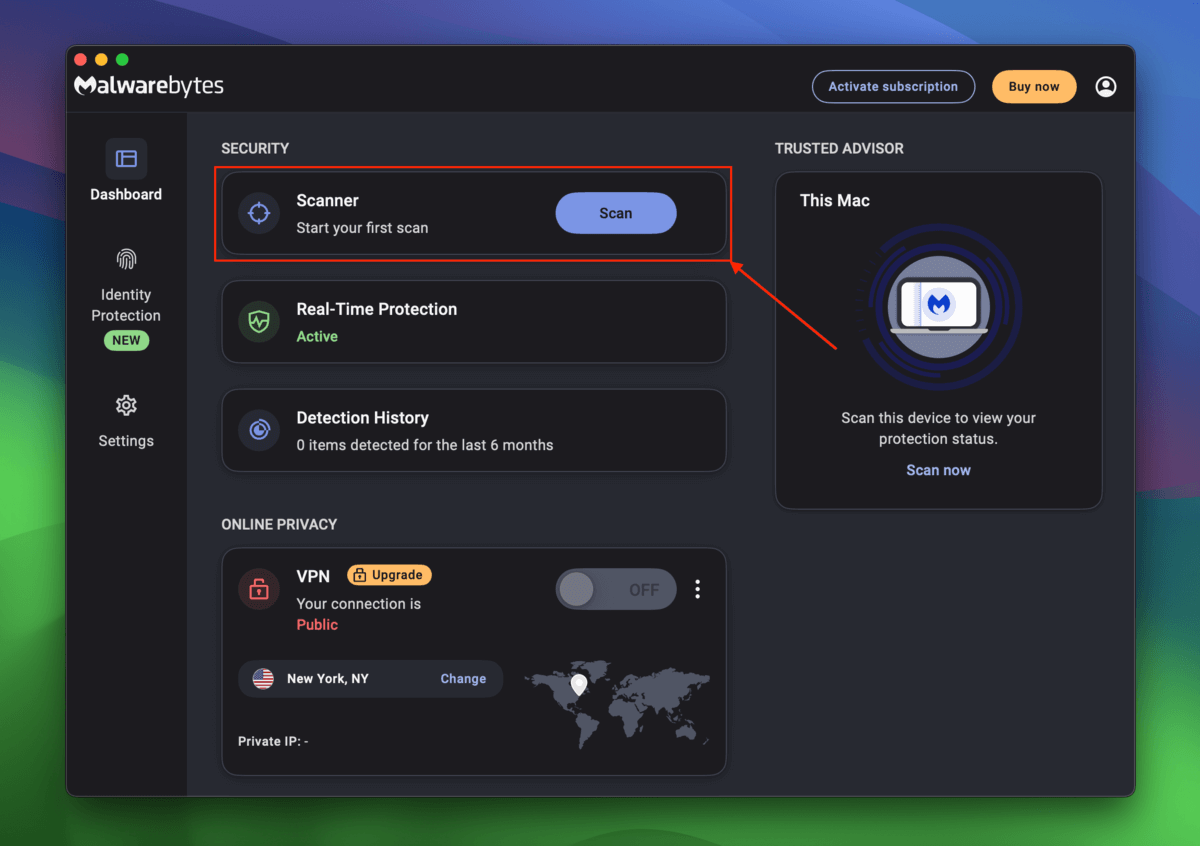Screen dimensions: 1200x846
Task: Click the green Active status text
Action: click(317, 337)
